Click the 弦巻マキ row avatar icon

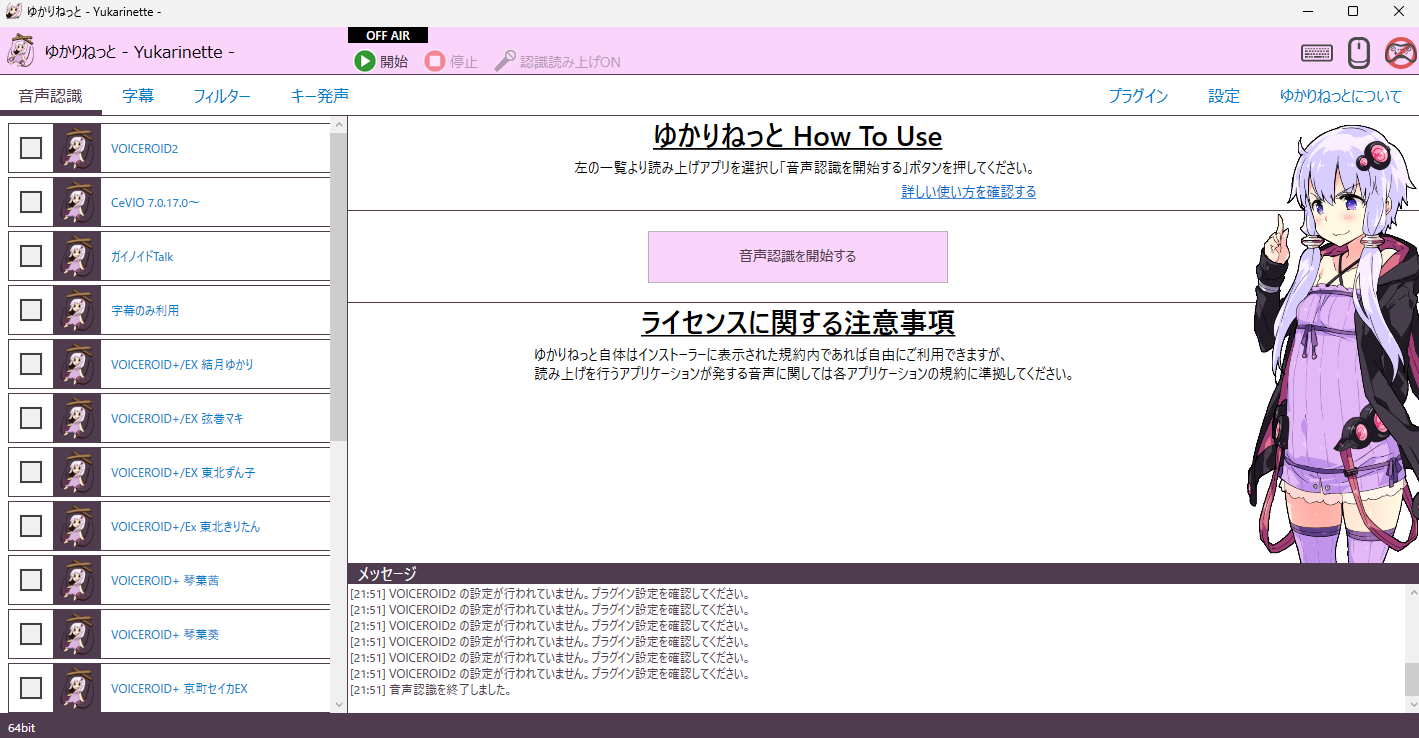pos(77,418)
